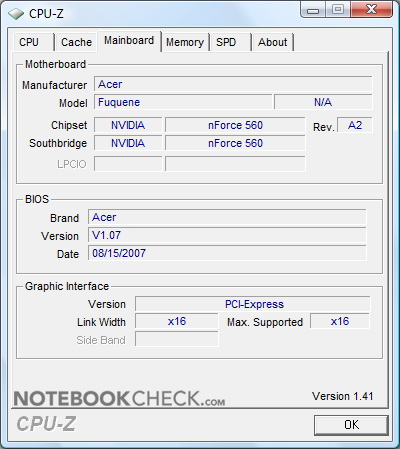
Task: Click the second empty LPCIO field
Action: click(x=235, y=164)
